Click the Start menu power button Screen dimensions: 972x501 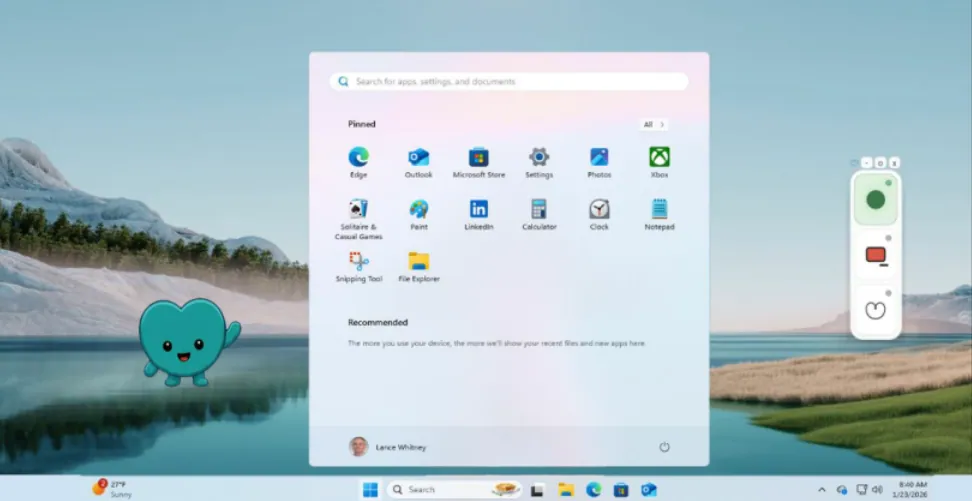664,446
